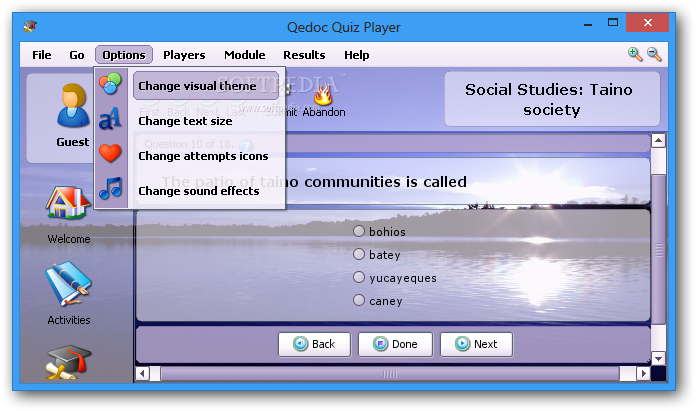696x411 pixels.
Task: Open the File menu
Action: [42, 55]
